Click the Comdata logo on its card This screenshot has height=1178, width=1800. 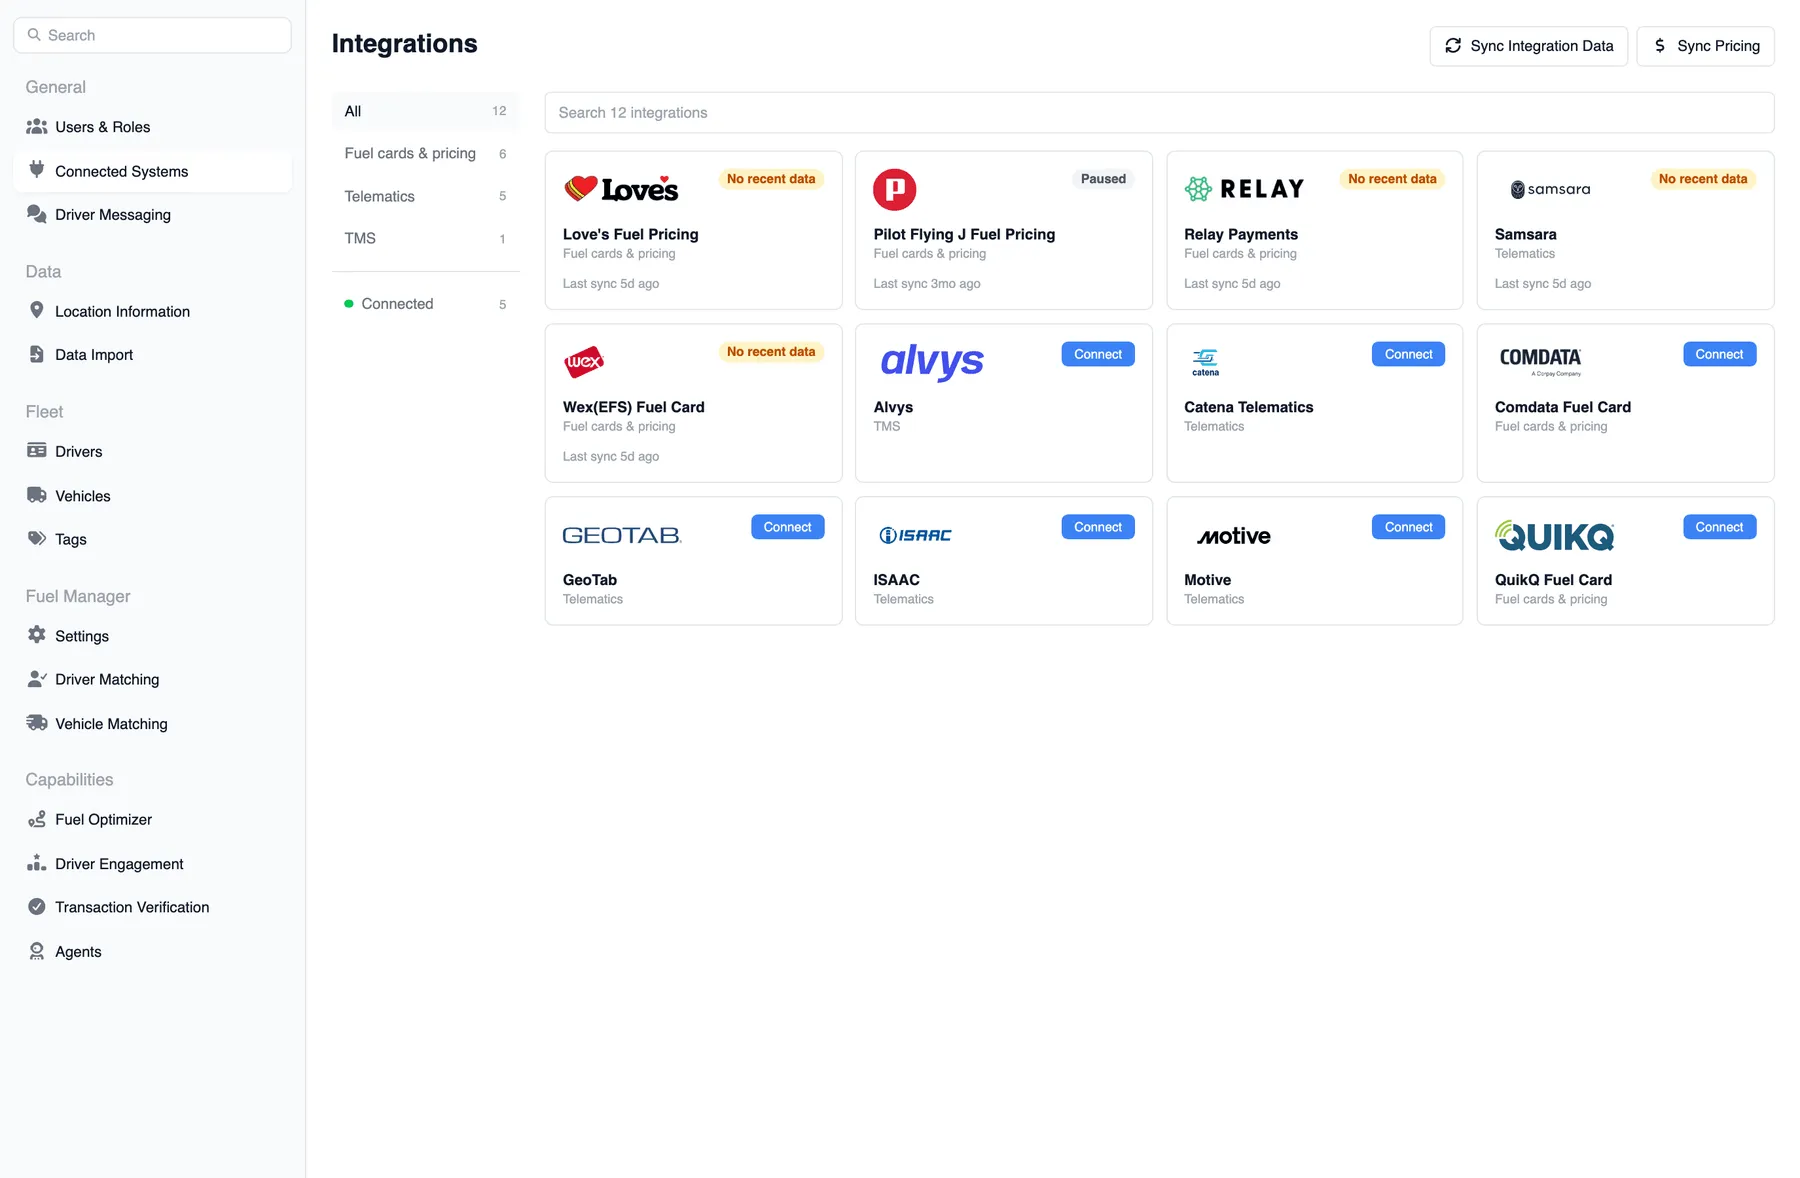pos(1540,361)
